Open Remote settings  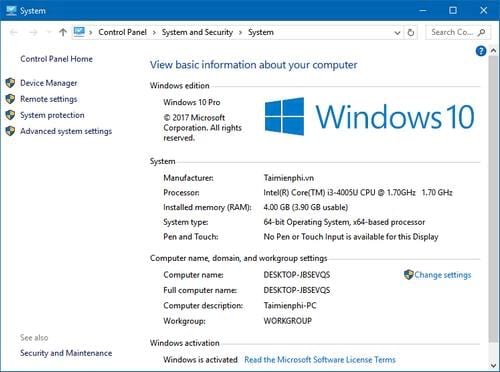click(49, 99)
